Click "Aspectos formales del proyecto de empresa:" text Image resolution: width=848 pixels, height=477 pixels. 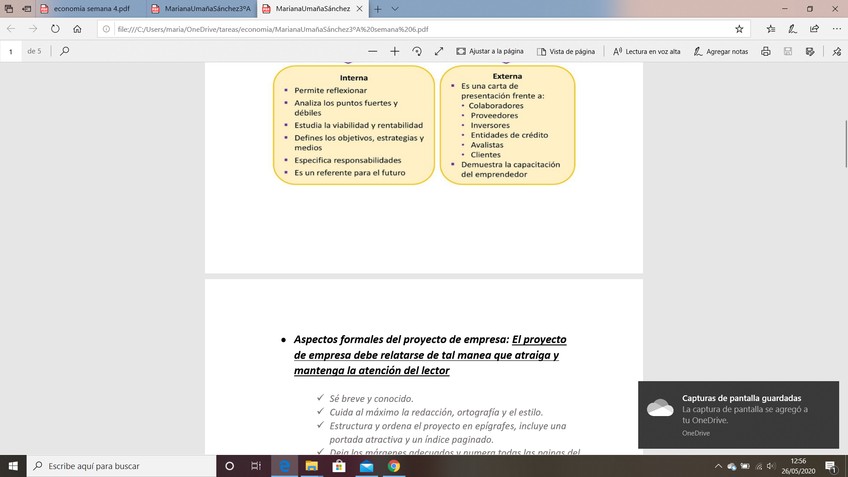[x=401, y=340]
